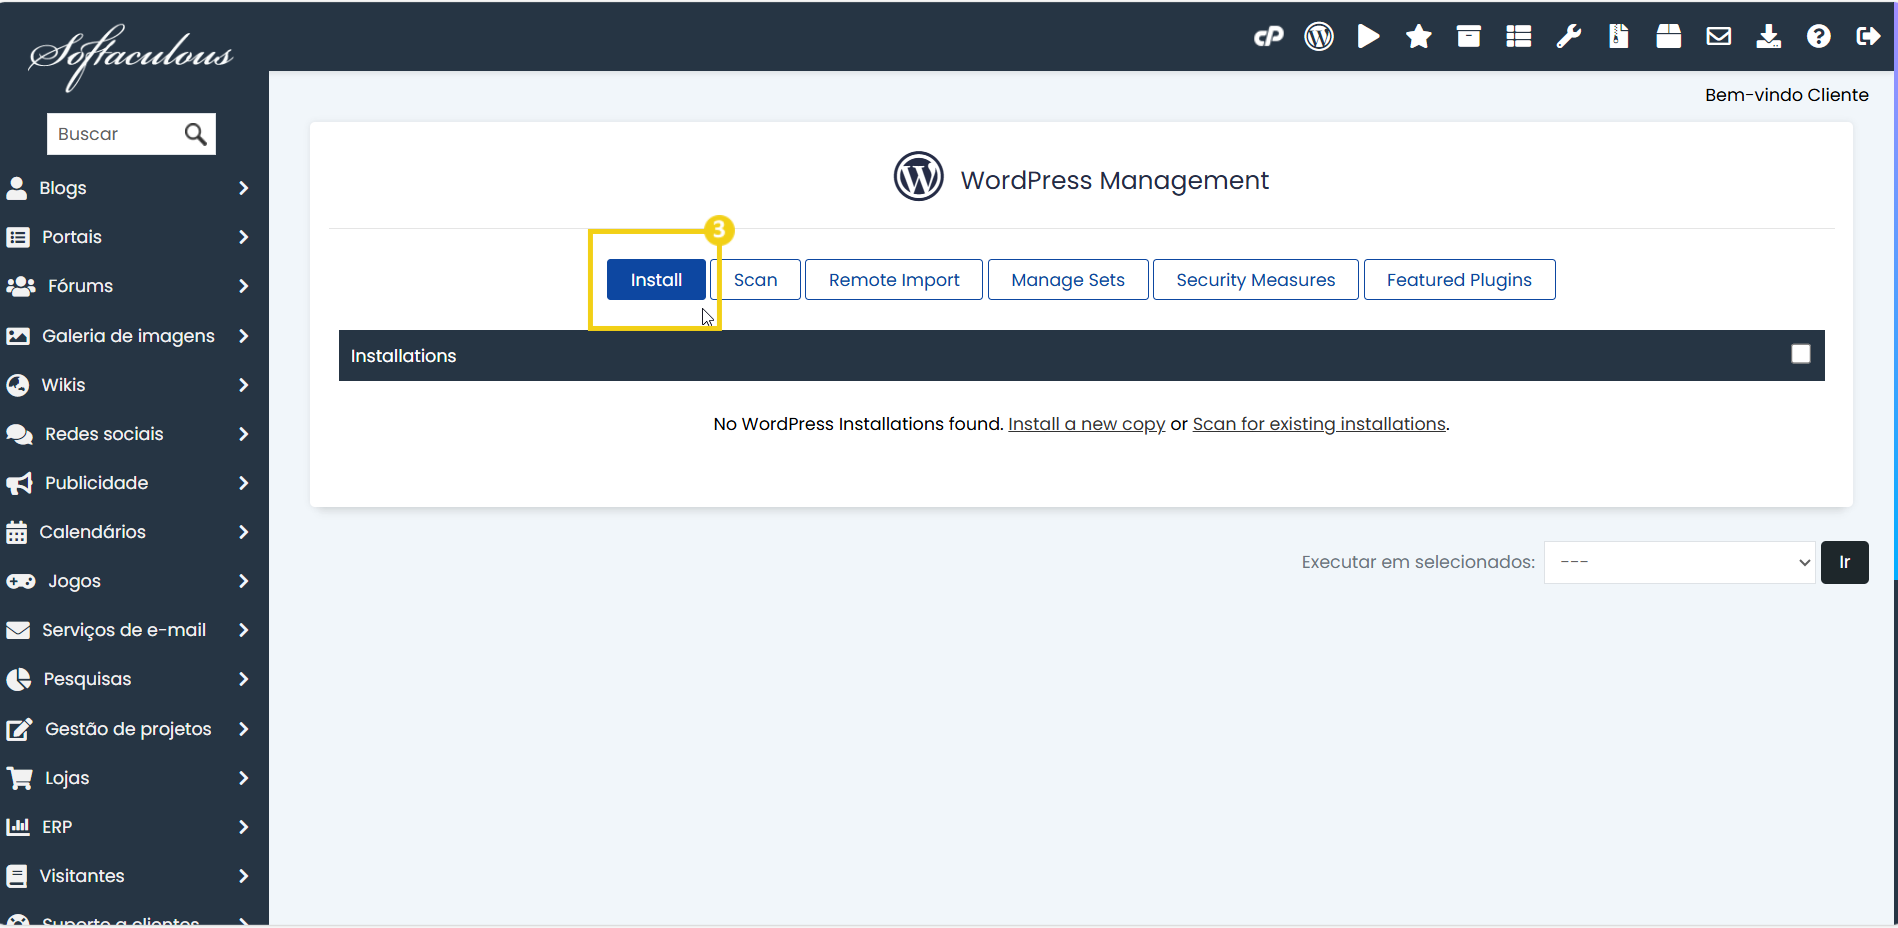This screenshot has width=1898, height=928.
Task: Open the Visitantes category
Action: pos(82,876)
